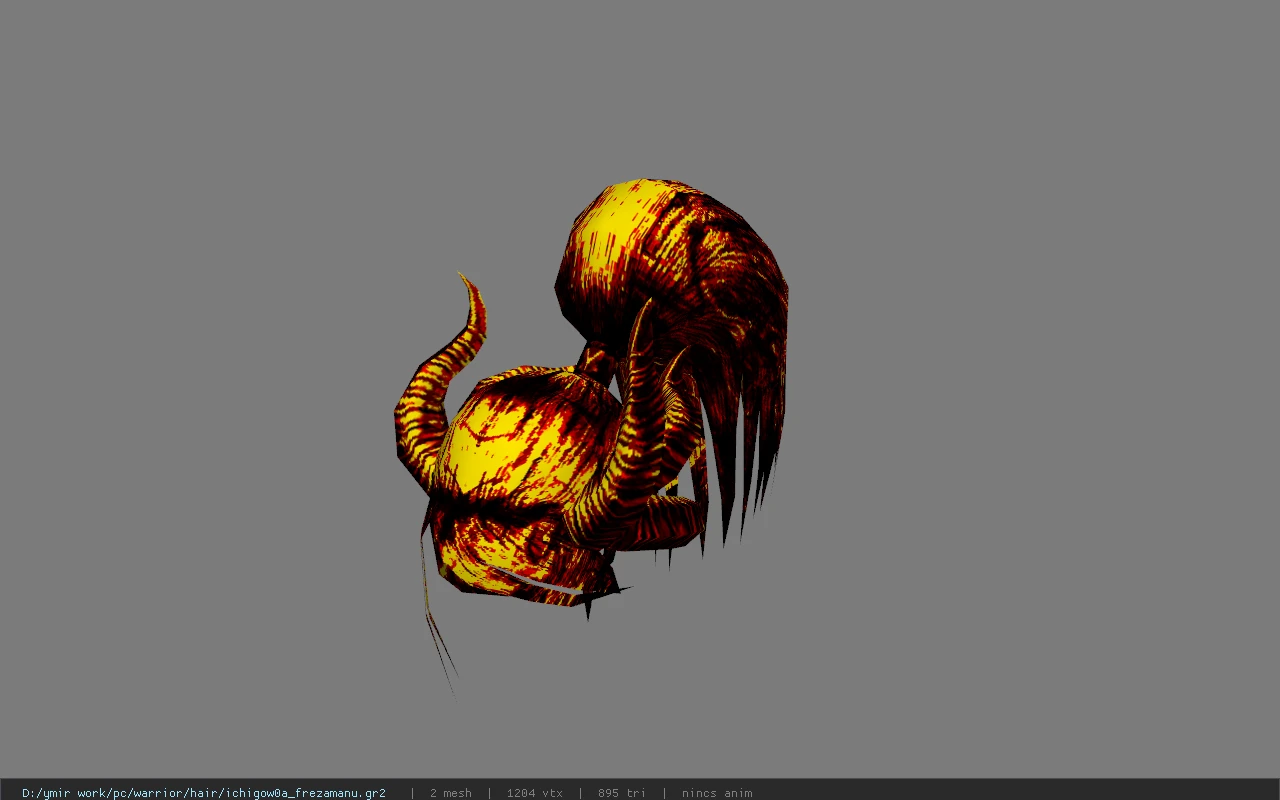This screenshot has height=800, width=1280.
Task: Click the "nincs anim" animation status
Action: point(717,793)
